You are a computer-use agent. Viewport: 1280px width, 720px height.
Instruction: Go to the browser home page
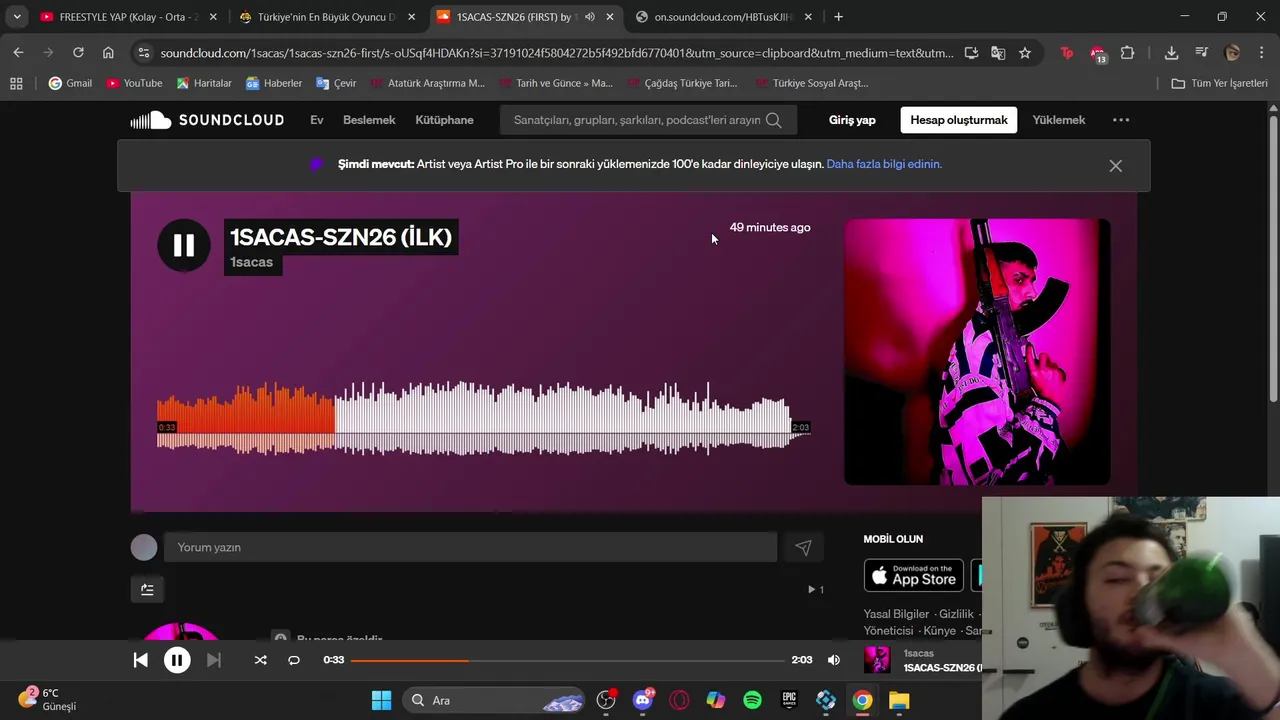click(108, 53)
